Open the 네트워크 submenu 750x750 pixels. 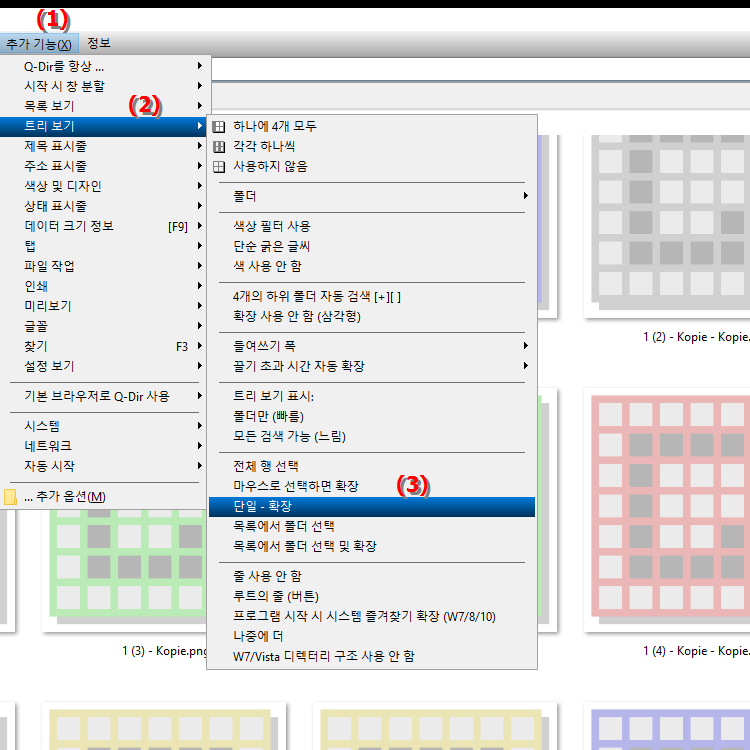pos(103,446)
